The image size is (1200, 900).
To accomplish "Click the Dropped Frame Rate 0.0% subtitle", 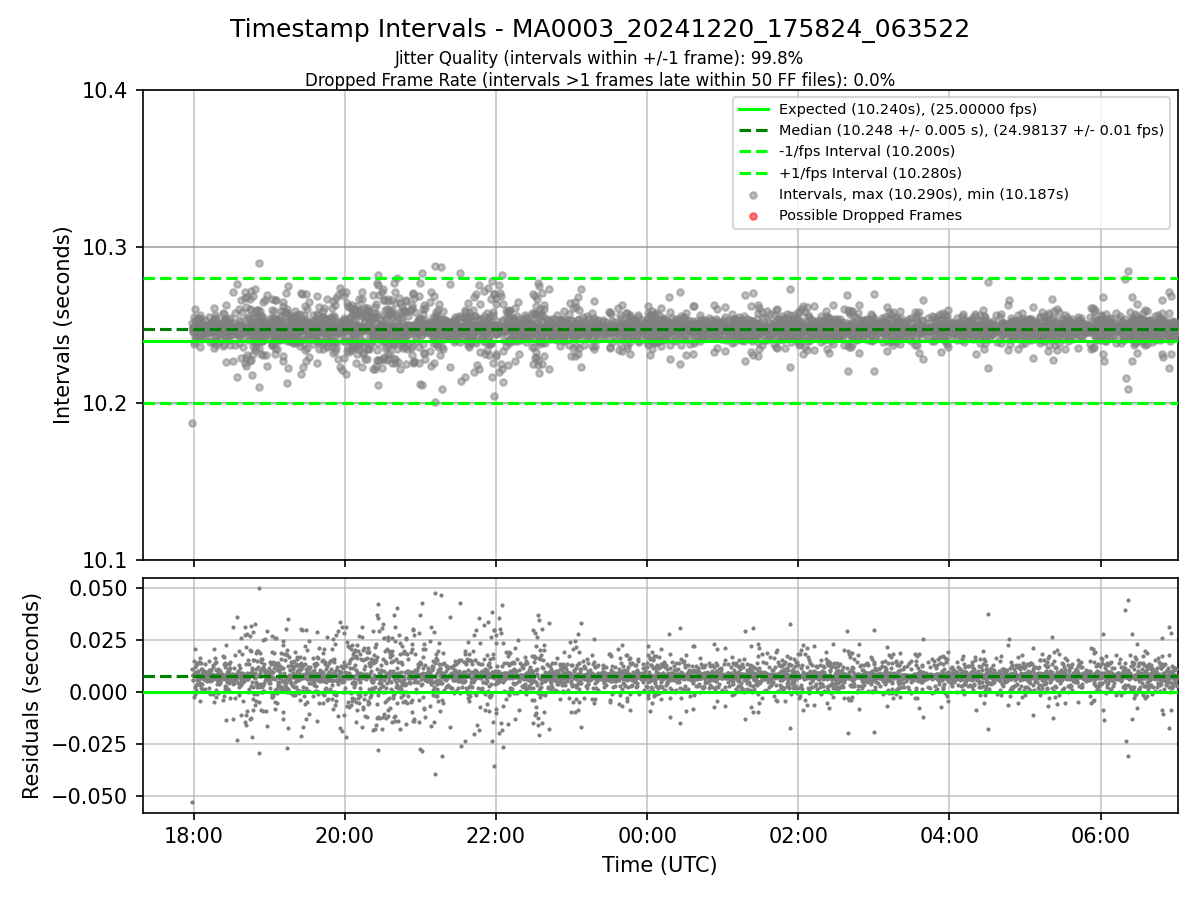I will (x=600, y=79).
